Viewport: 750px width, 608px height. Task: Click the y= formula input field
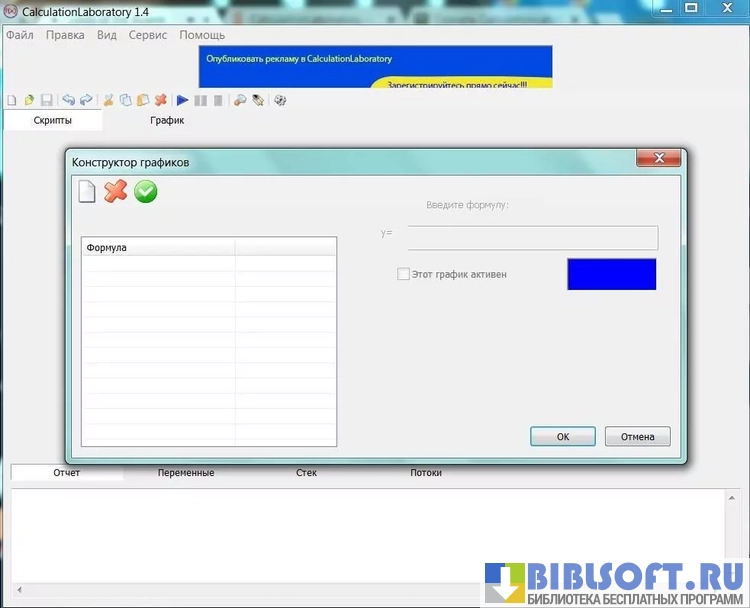click(532, 237)
